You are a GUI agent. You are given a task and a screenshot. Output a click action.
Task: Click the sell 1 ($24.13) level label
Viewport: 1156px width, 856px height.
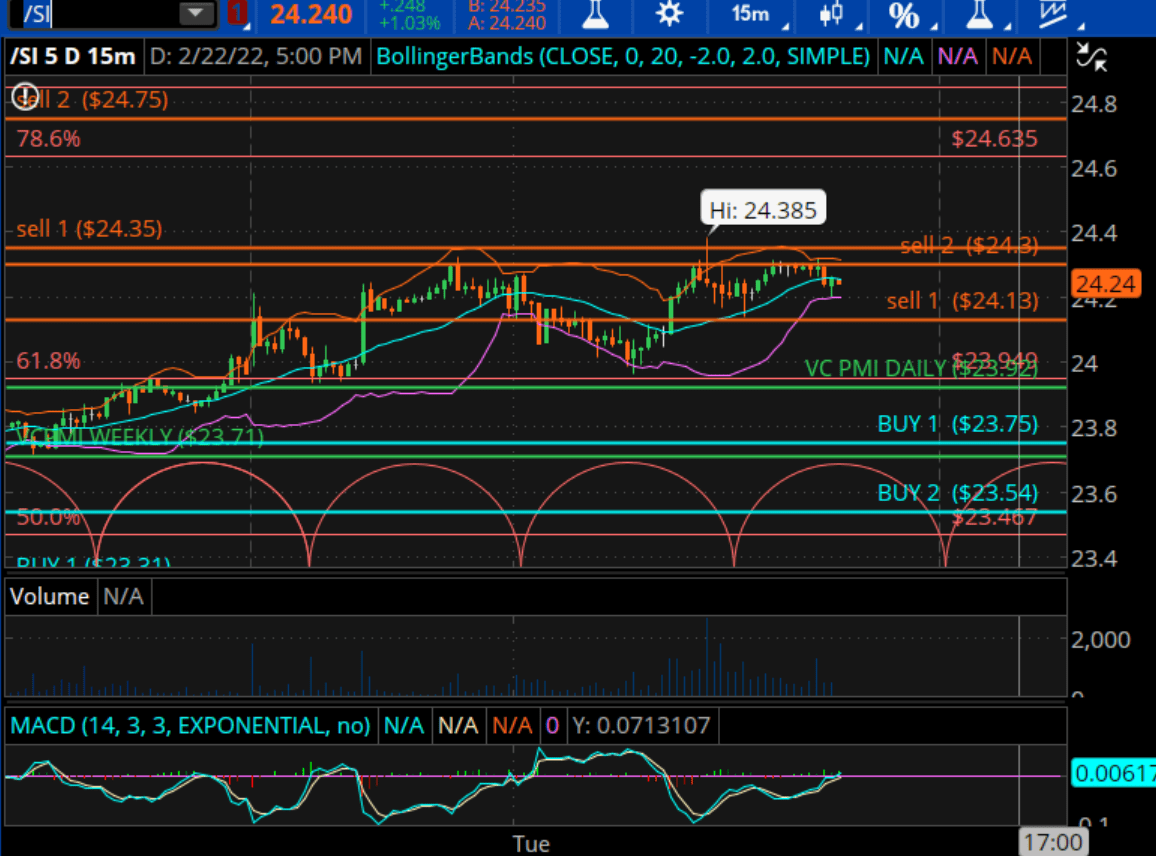962,301
